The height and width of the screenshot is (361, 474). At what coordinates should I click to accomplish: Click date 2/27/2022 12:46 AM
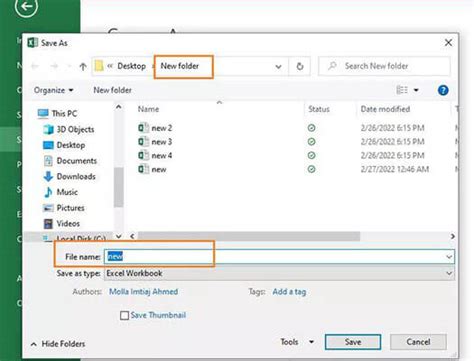(x=395, y=169)
